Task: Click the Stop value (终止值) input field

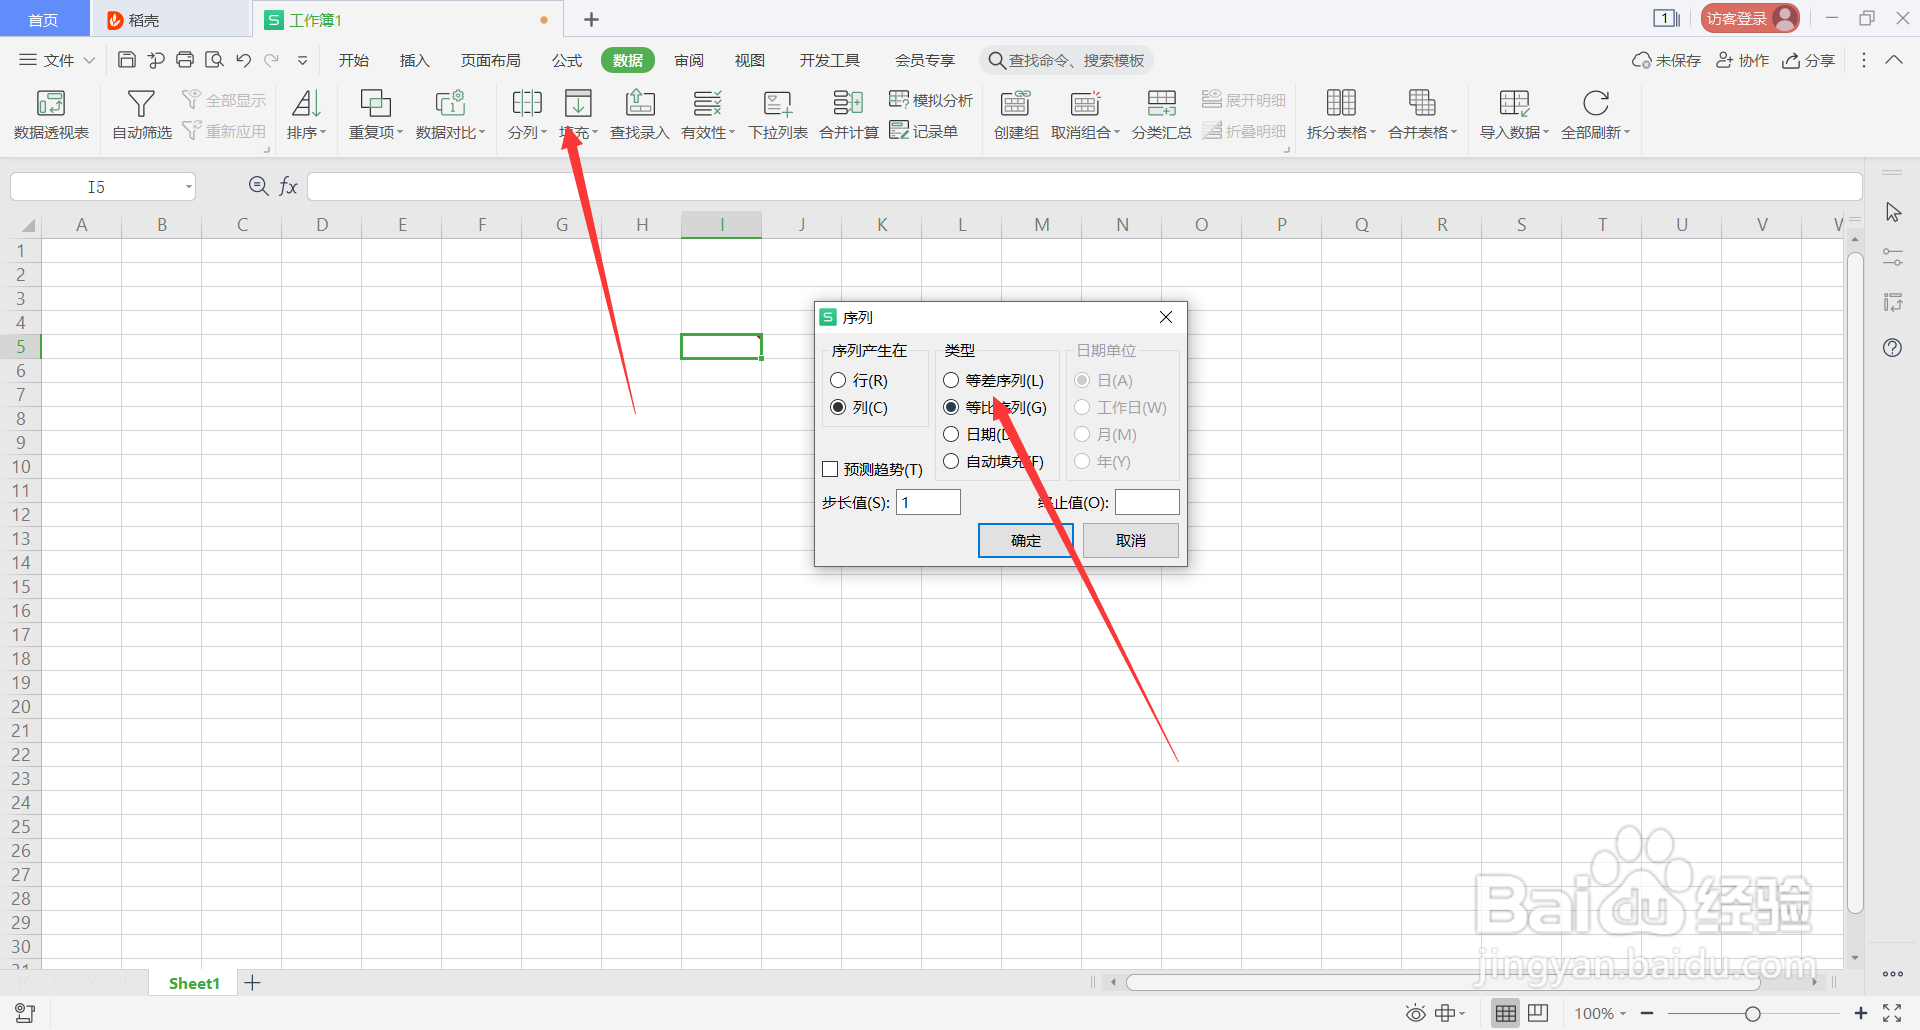Action: tap(1147, 502)
